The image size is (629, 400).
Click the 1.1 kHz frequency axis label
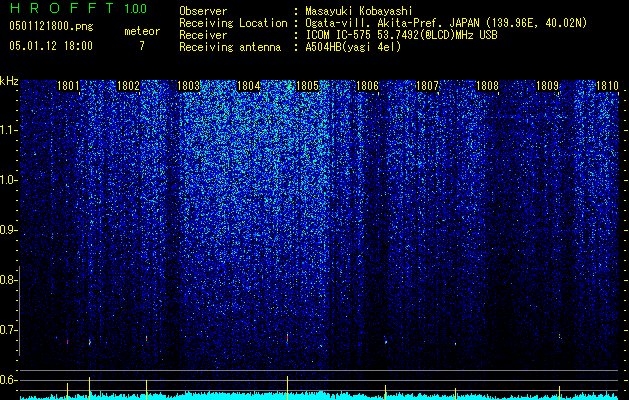click(x=8, y=130)
